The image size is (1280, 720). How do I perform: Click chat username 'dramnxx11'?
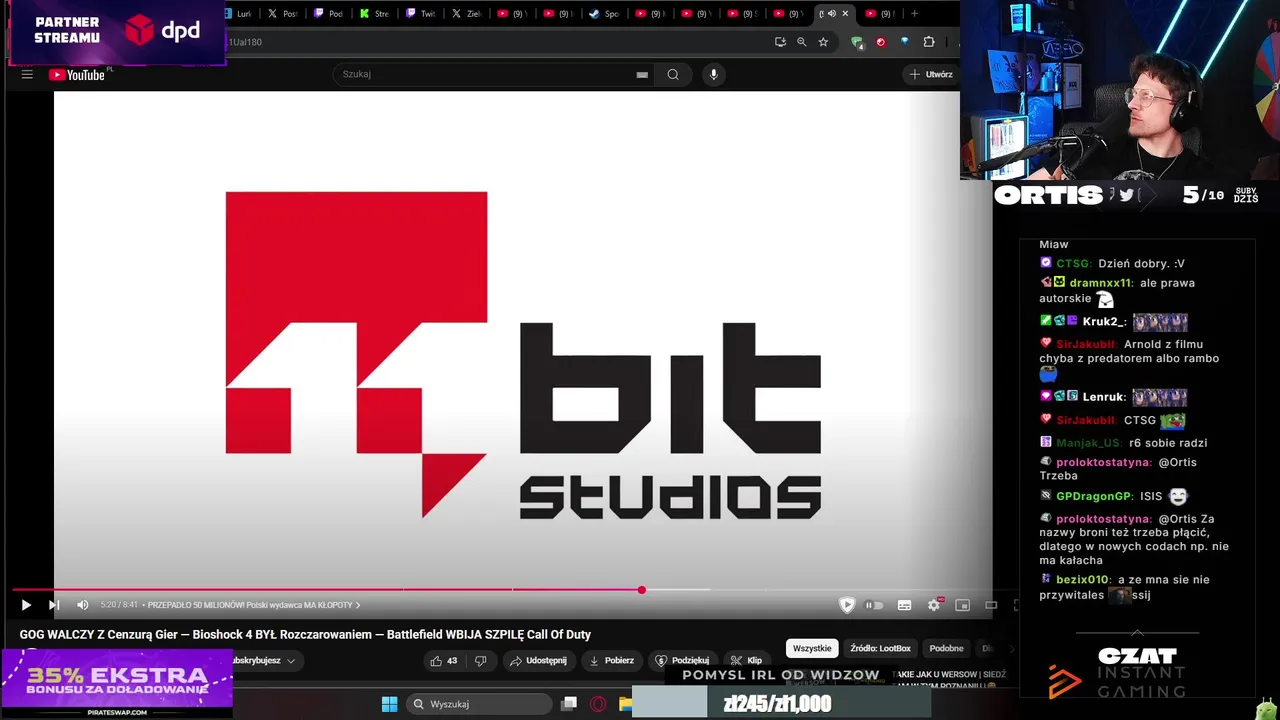[x=1100, y=283]
